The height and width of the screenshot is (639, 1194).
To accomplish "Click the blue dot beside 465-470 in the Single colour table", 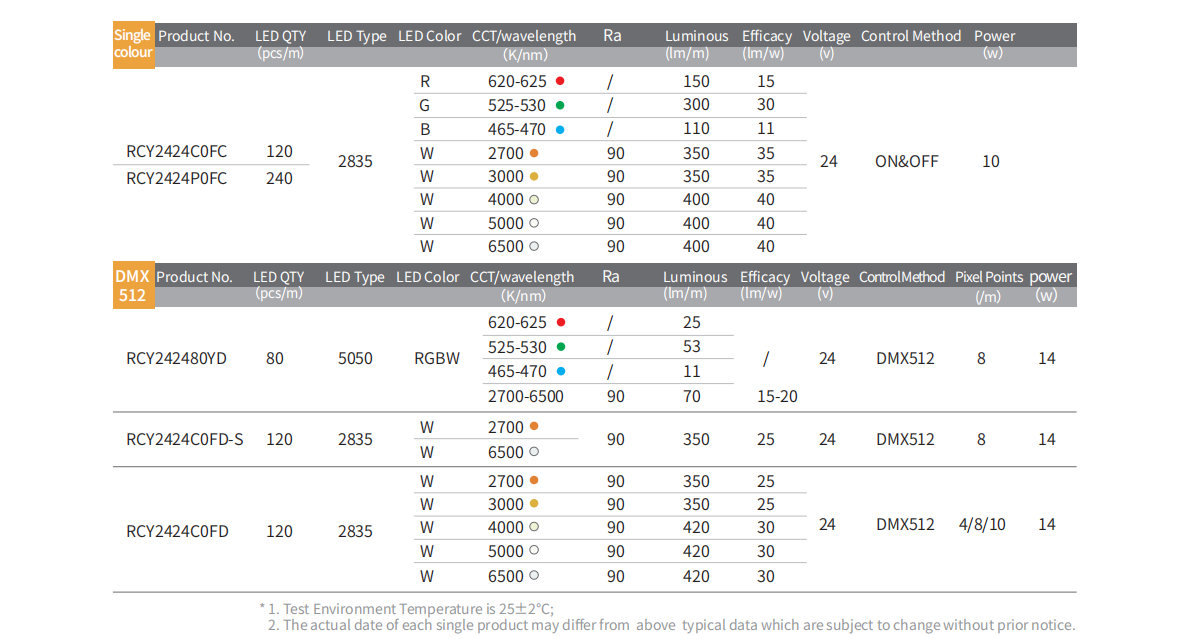I will click(560, 129).
